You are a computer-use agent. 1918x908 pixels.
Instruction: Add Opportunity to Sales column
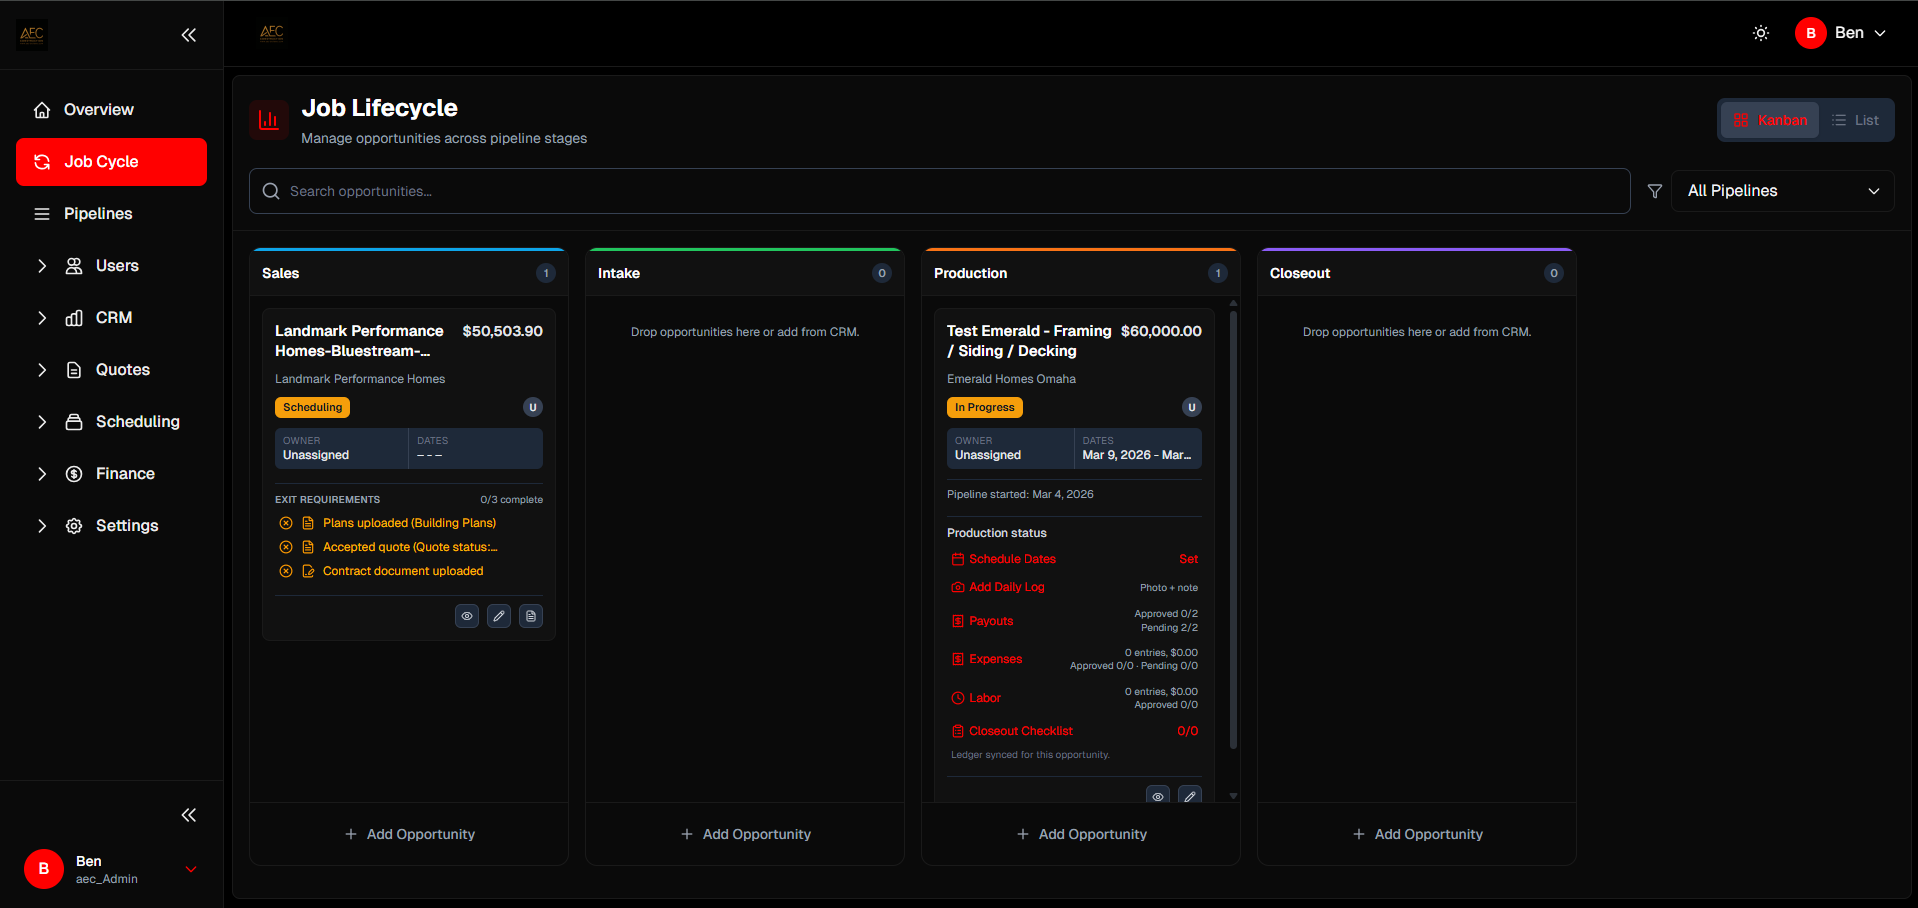click(409, 834)
